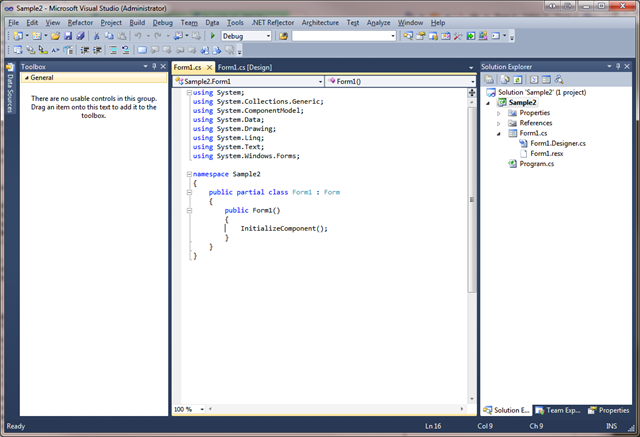
Task: Collapse the General group in Toolbox
Action: tap(27, 78)
